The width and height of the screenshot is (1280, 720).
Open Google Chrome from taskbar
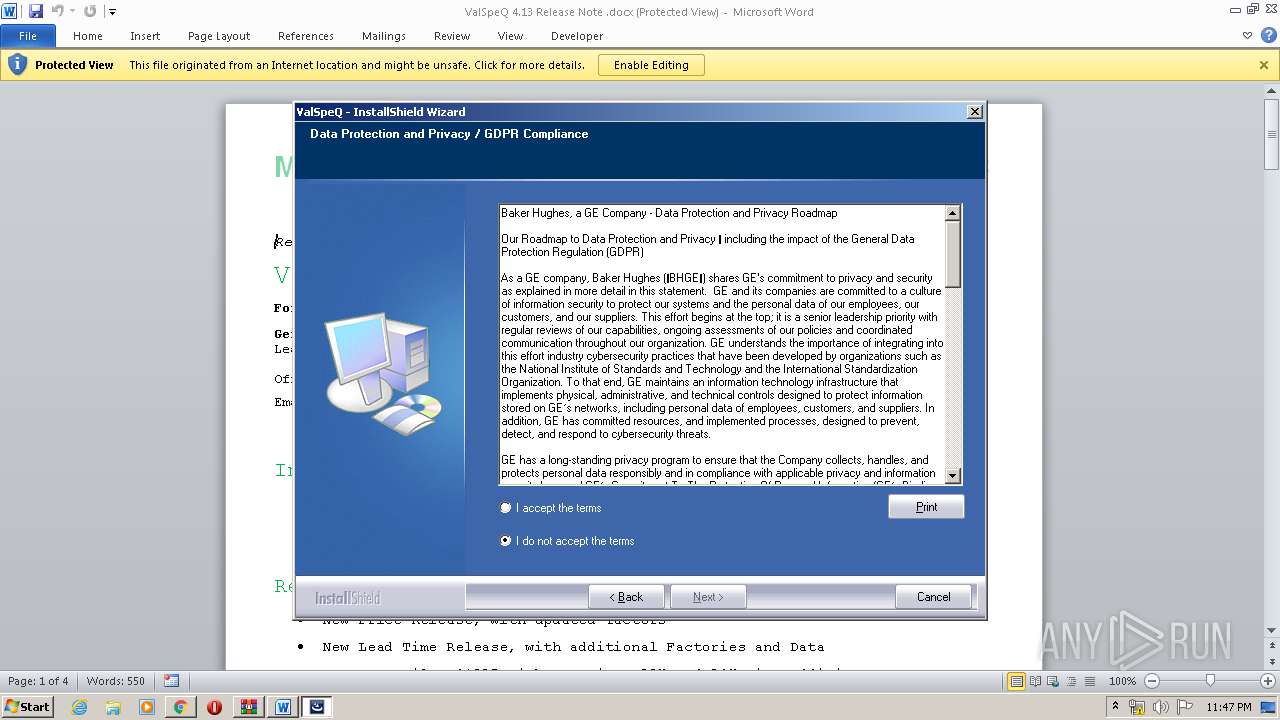coord(181,707)
